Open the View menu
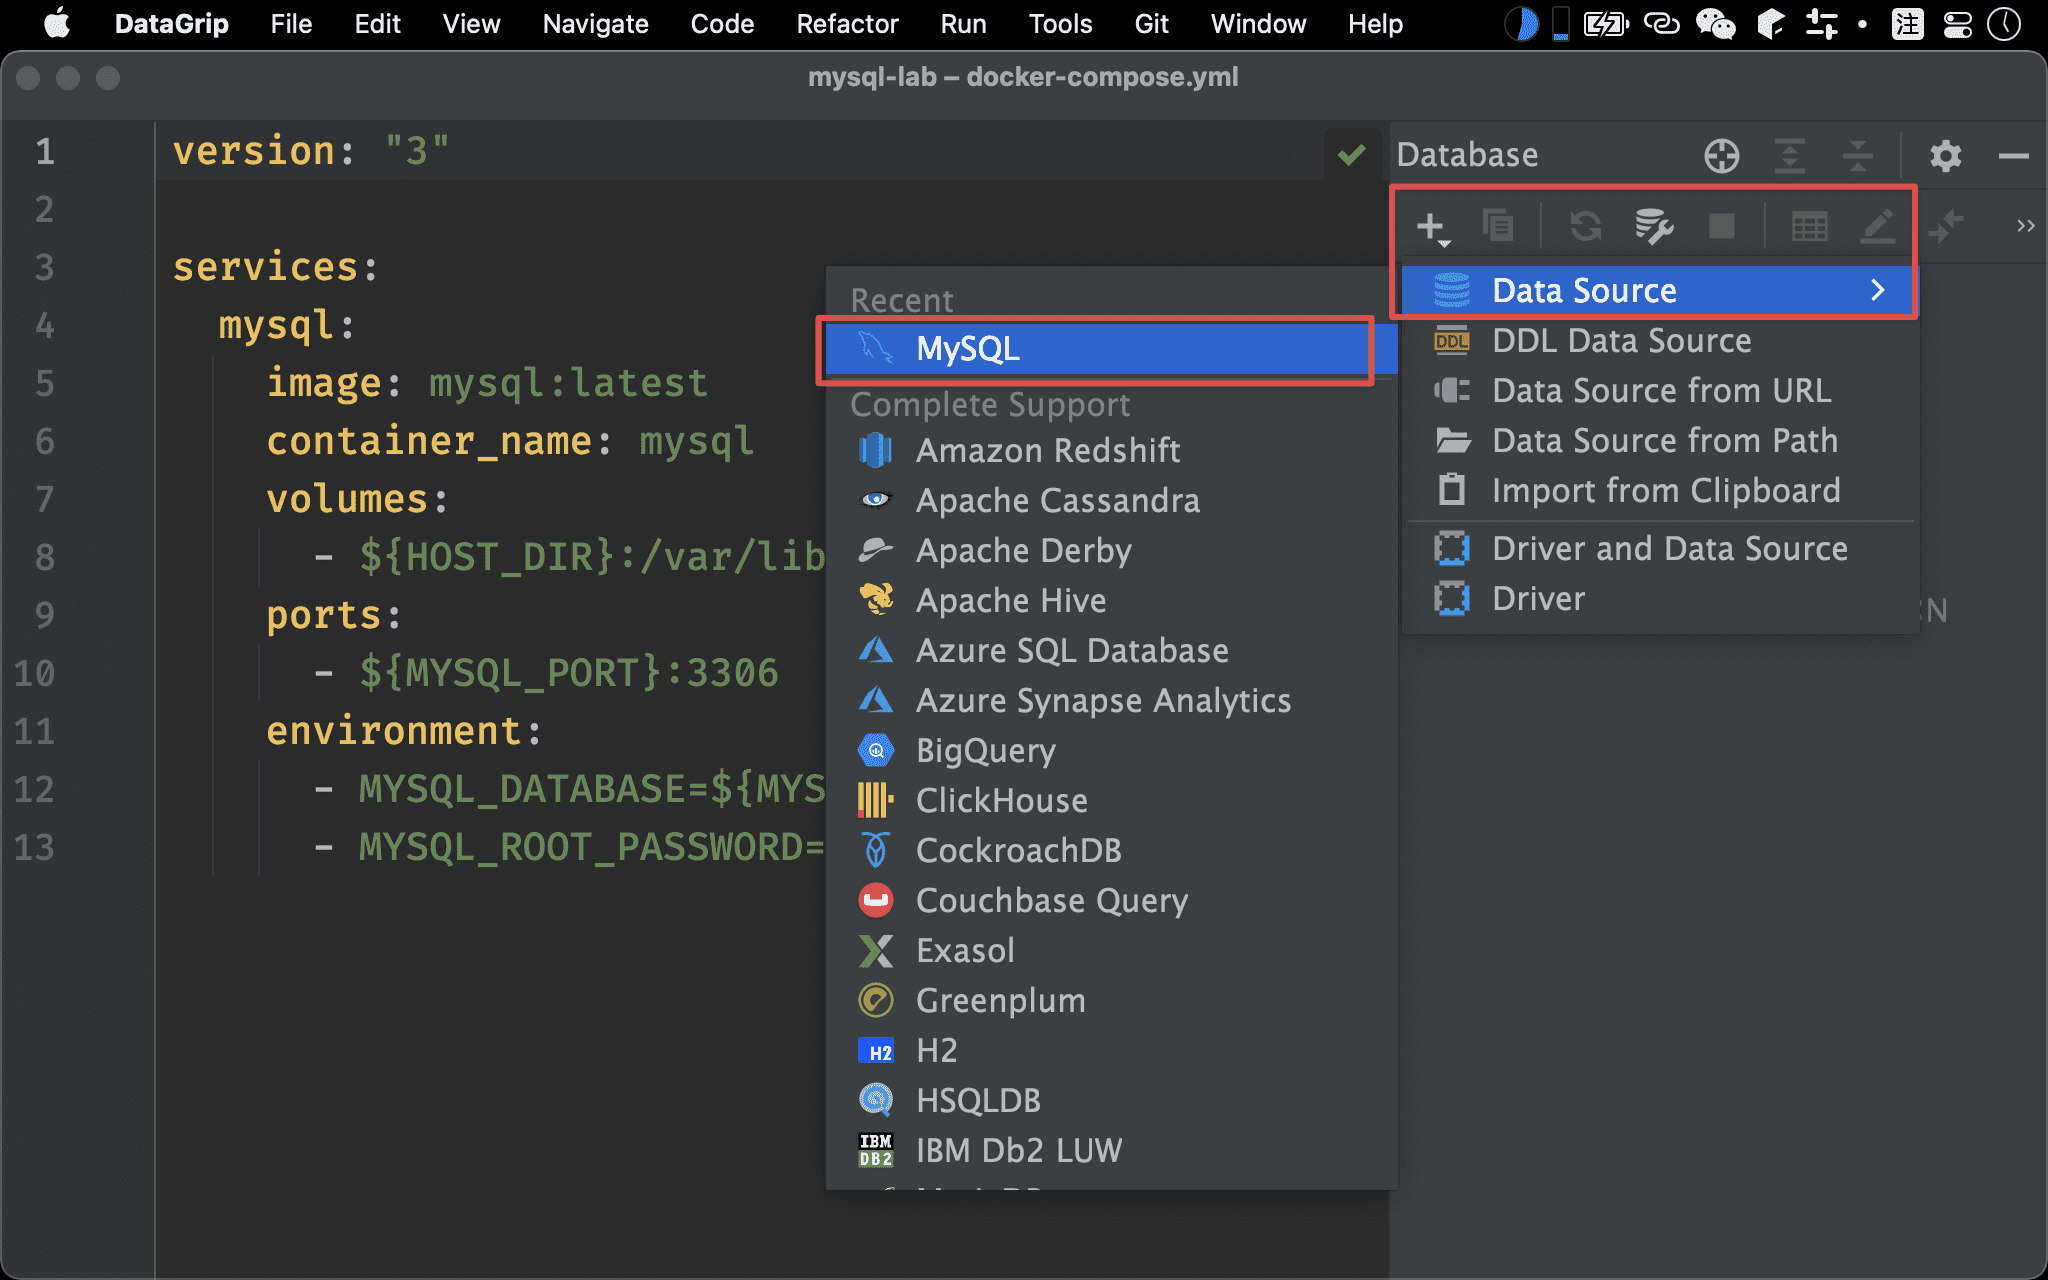Image resolution: width=2048 pixels, height=1280 pixels. point(471,24)
